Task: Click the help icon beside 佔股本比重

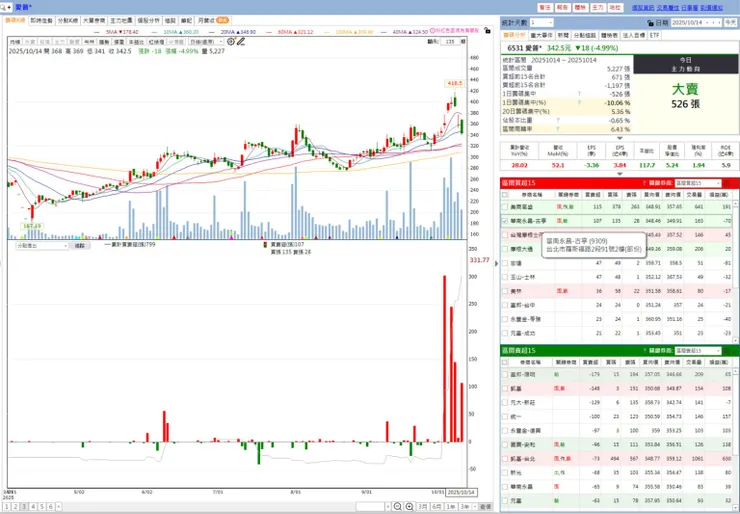Action: pos(558,120)
